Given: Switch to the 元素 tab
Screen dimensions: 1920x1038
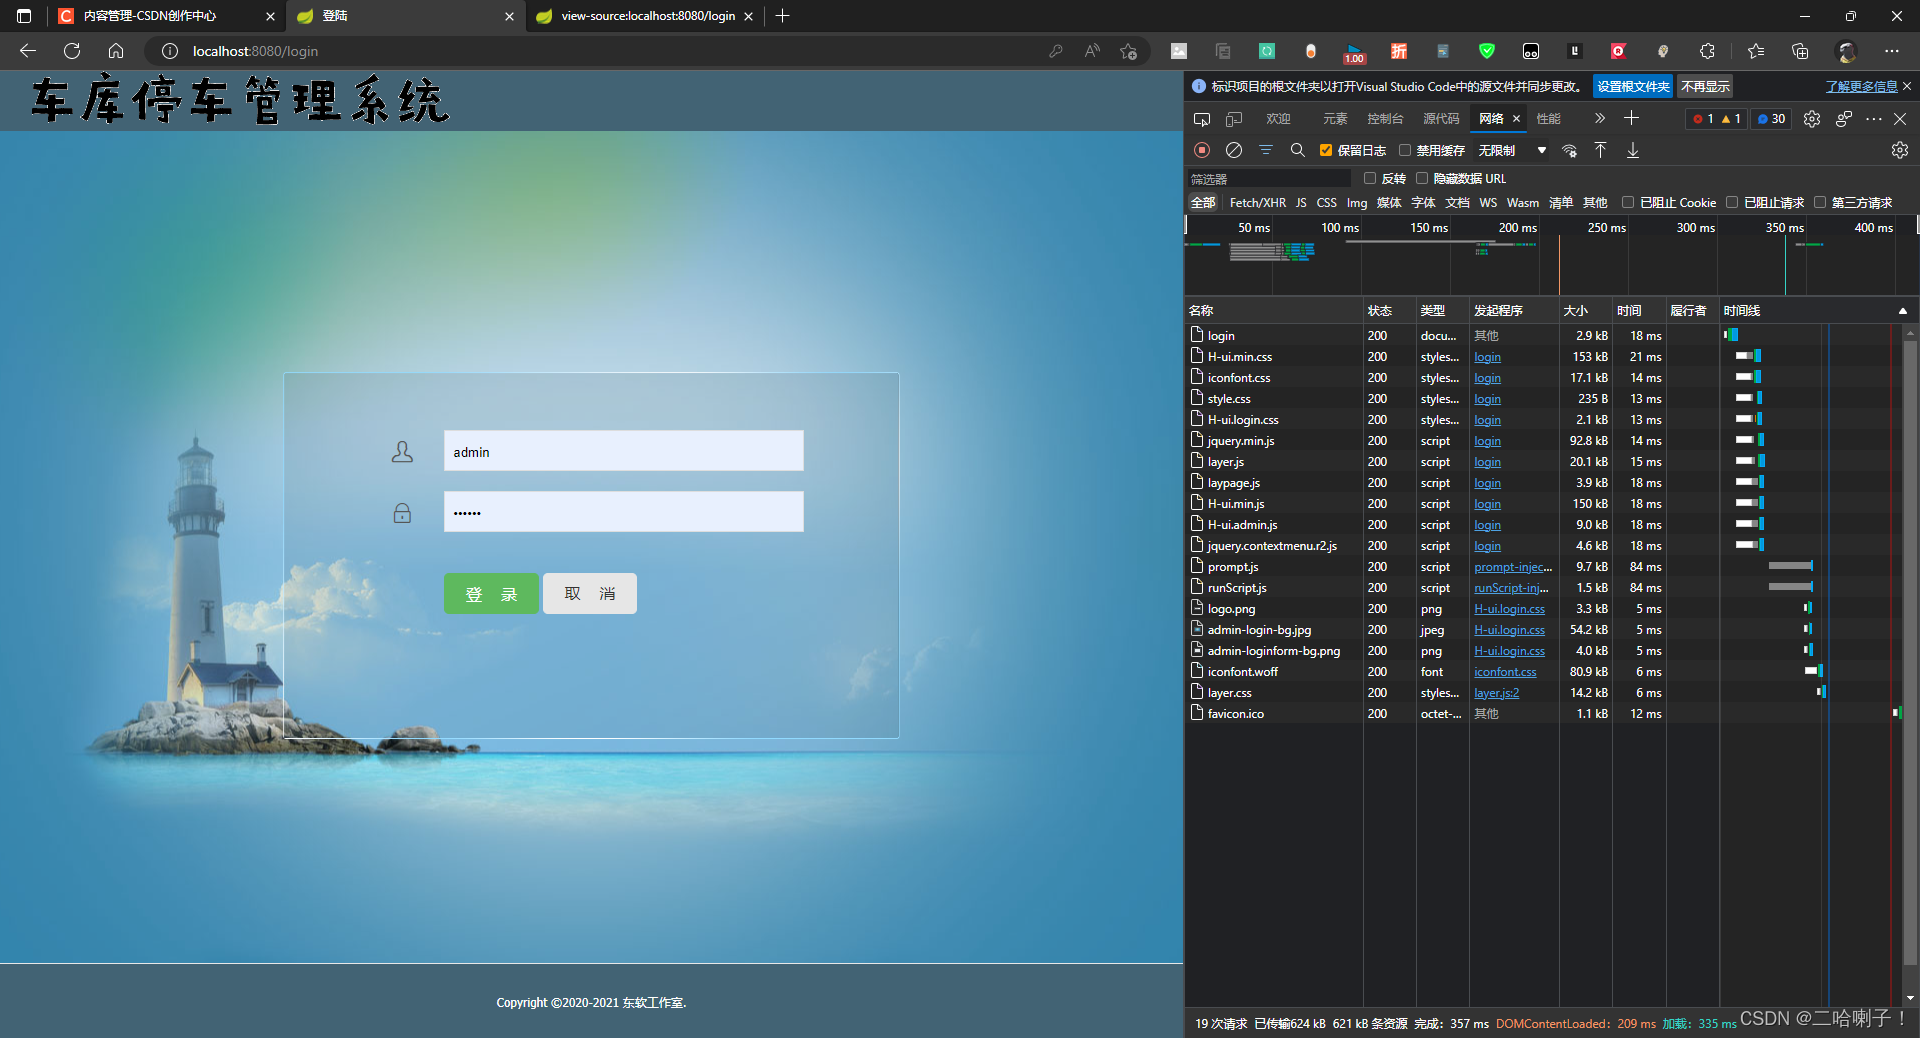Looking at the screenshot, I should (1334, 119).
